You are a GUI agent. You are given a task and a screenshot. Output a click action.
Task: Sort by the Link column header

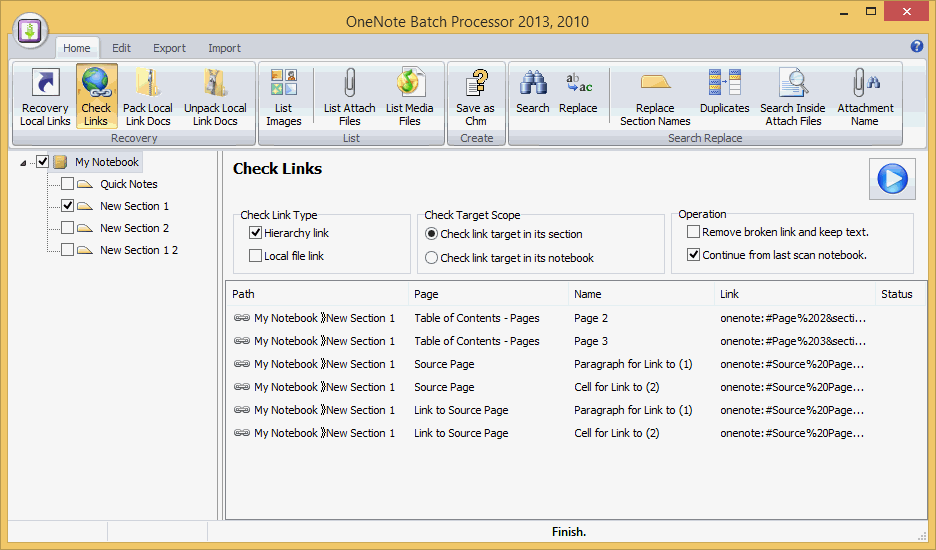[795, 294]
